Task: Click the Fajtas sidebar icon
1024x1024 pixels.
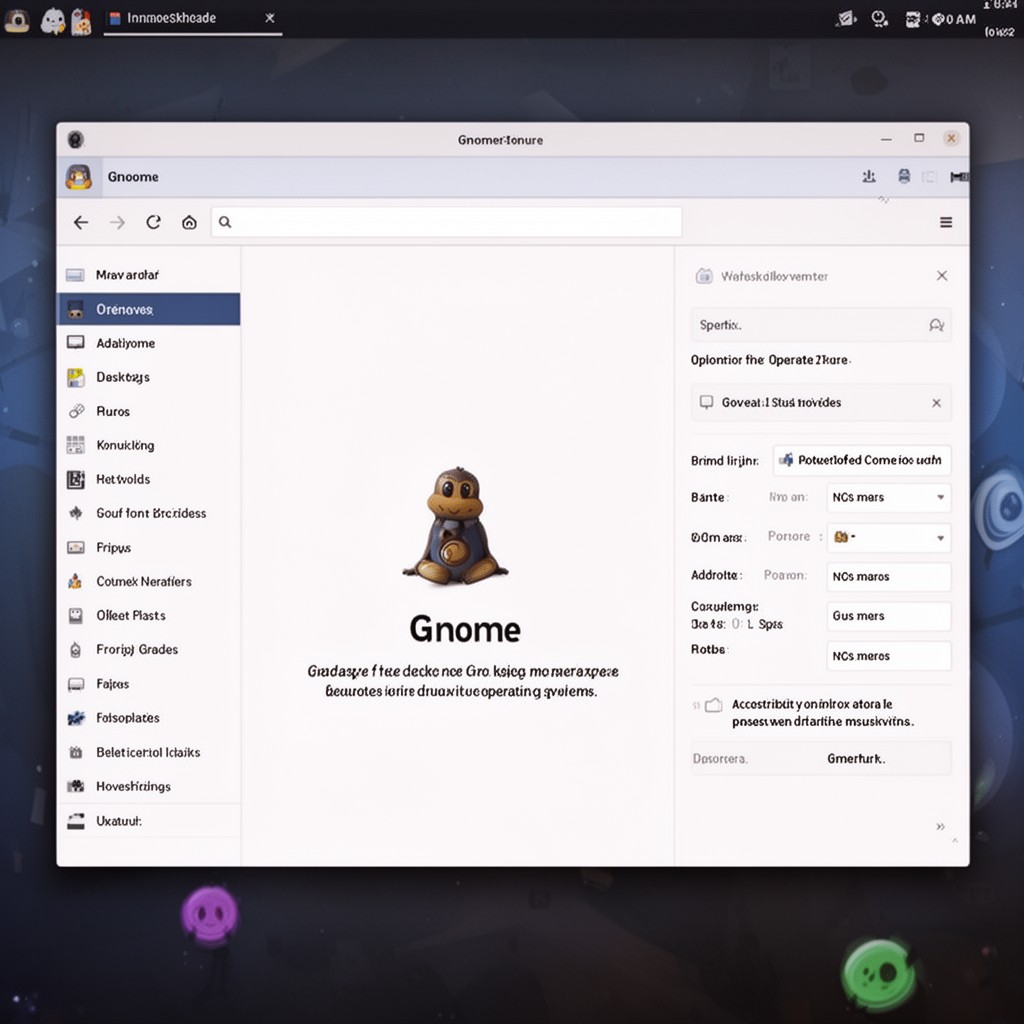Action: (x=76, y=684)
